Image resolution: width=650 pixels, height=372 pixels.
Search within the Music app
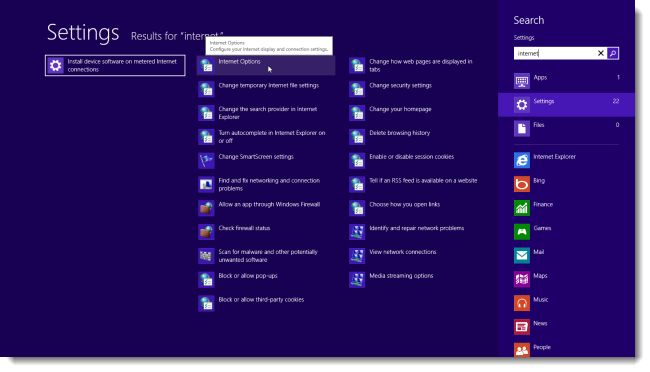(x=566, y=303)
